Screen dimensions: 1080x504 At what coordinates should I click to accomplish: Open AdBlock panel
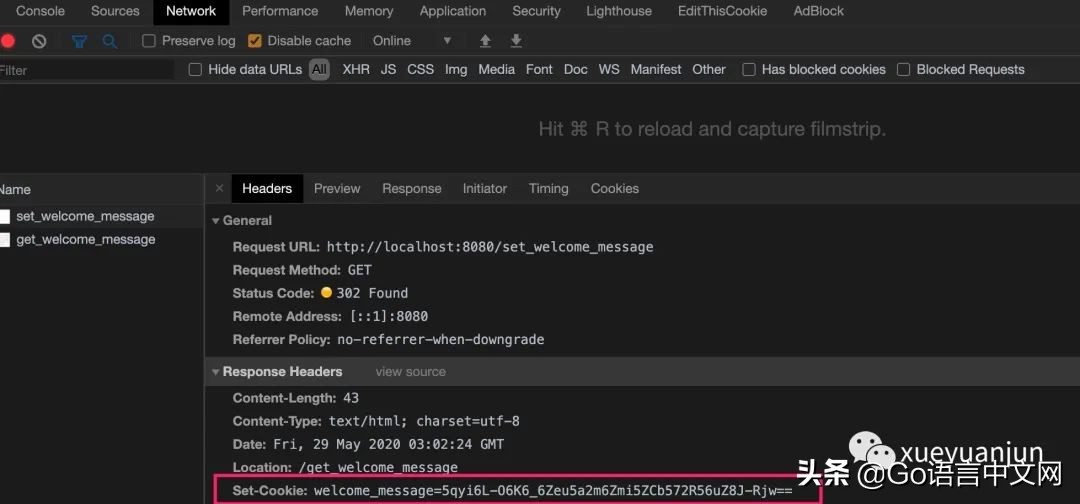pyautogui.click(x=818, y=11)
